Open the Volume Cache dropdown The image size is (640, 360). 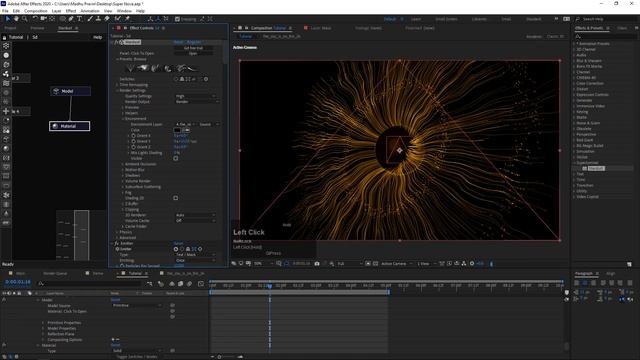tap(195, 220)
